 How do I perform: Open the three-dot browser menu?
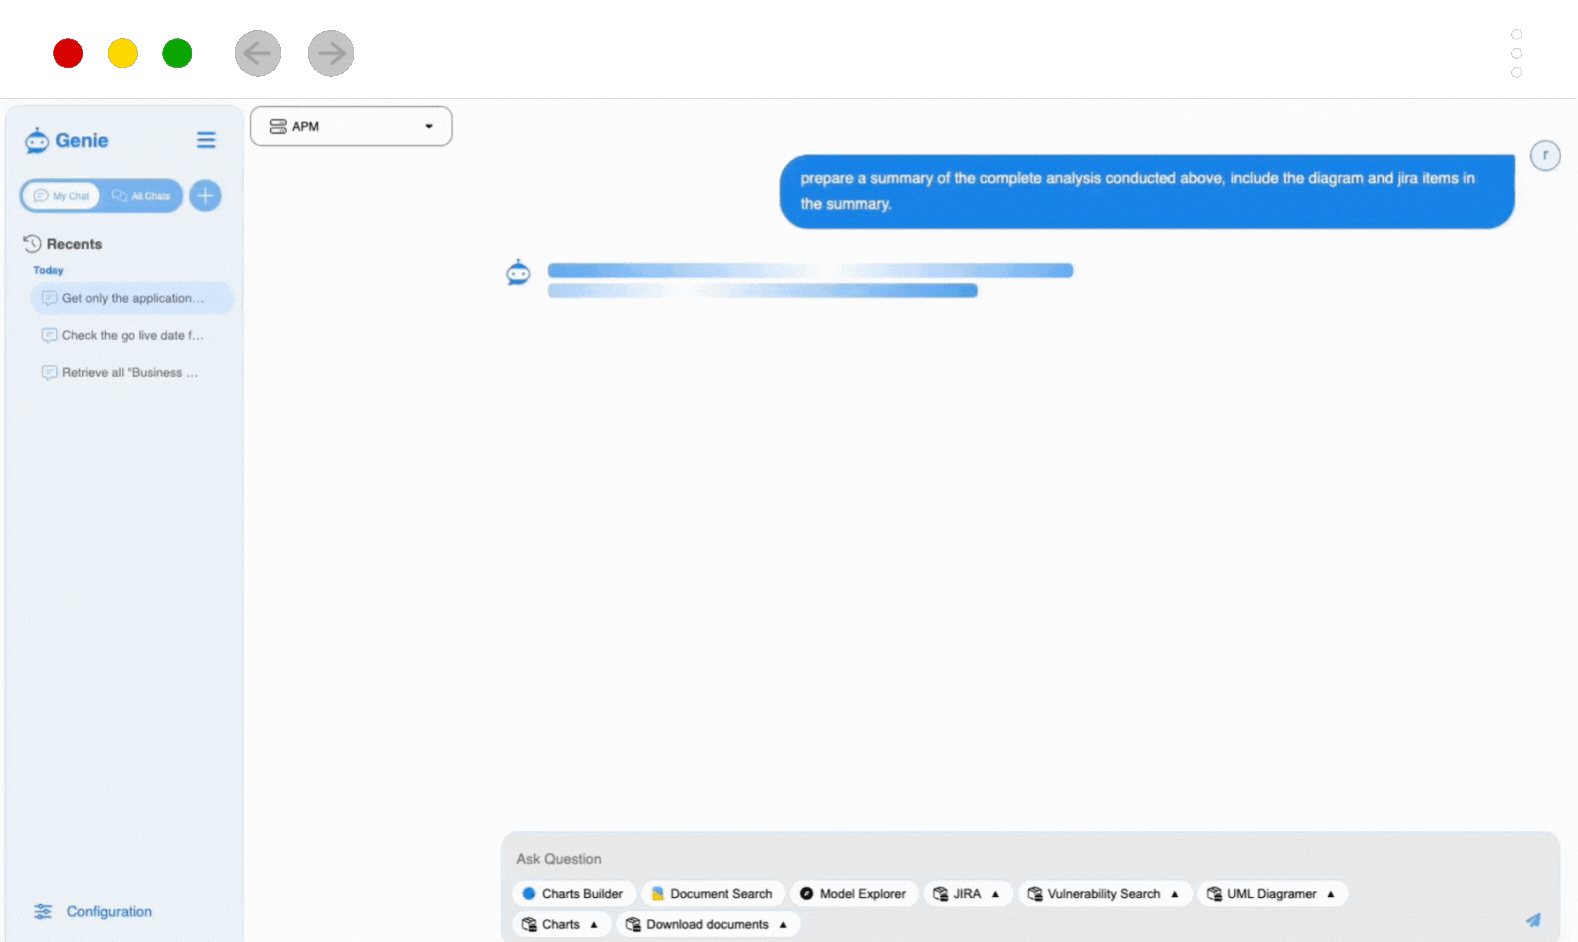(1516, 53)
